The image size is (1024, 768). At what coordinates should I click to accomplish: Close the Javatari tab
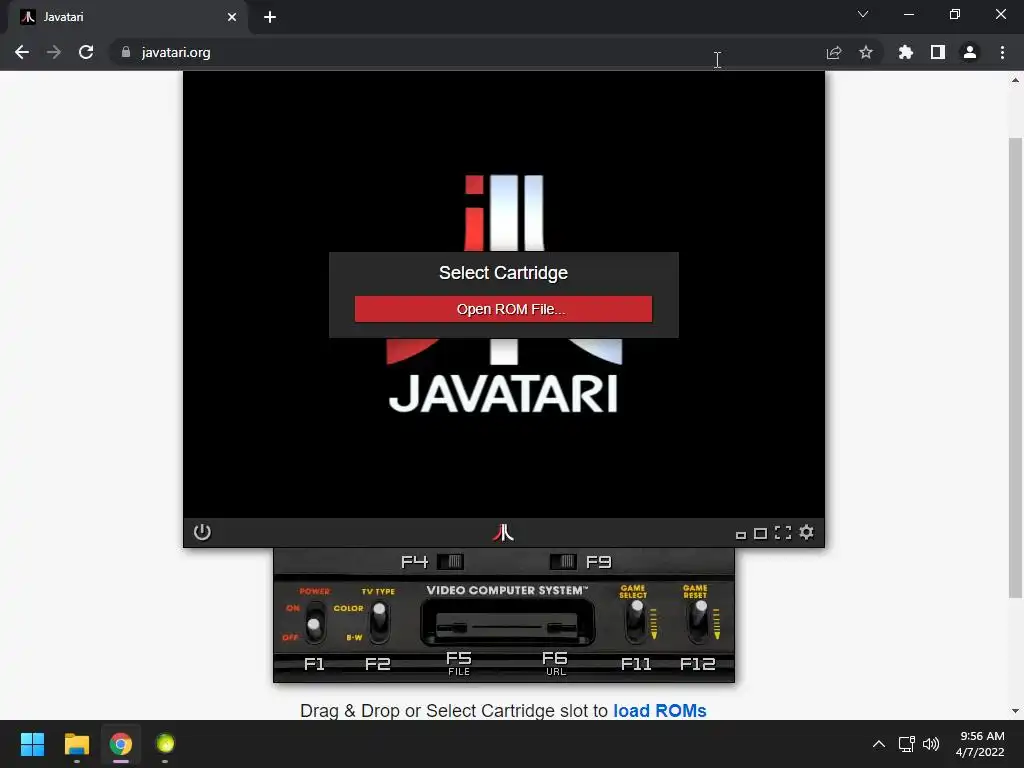click(x=232, y=17)
